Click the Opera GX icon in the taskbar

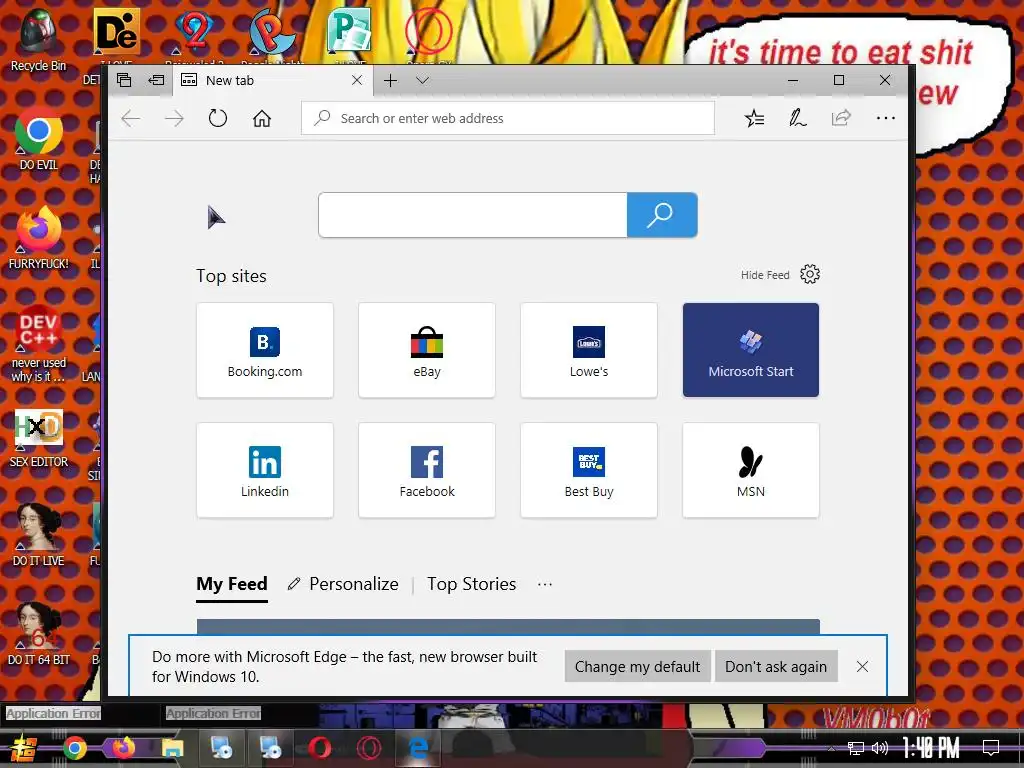(x=369, y=748)
